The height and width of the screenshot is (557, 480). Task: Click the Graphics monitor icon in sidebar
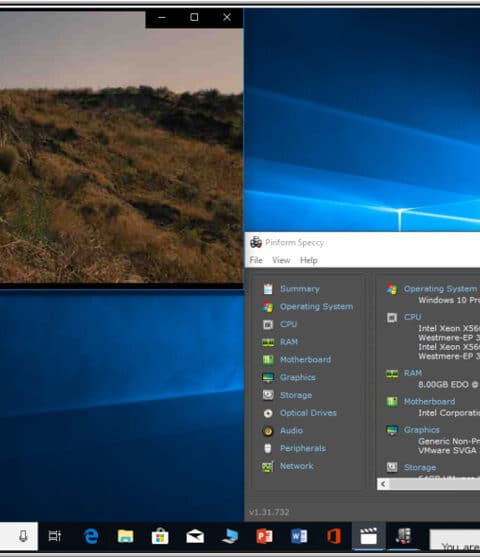[268, 378]
